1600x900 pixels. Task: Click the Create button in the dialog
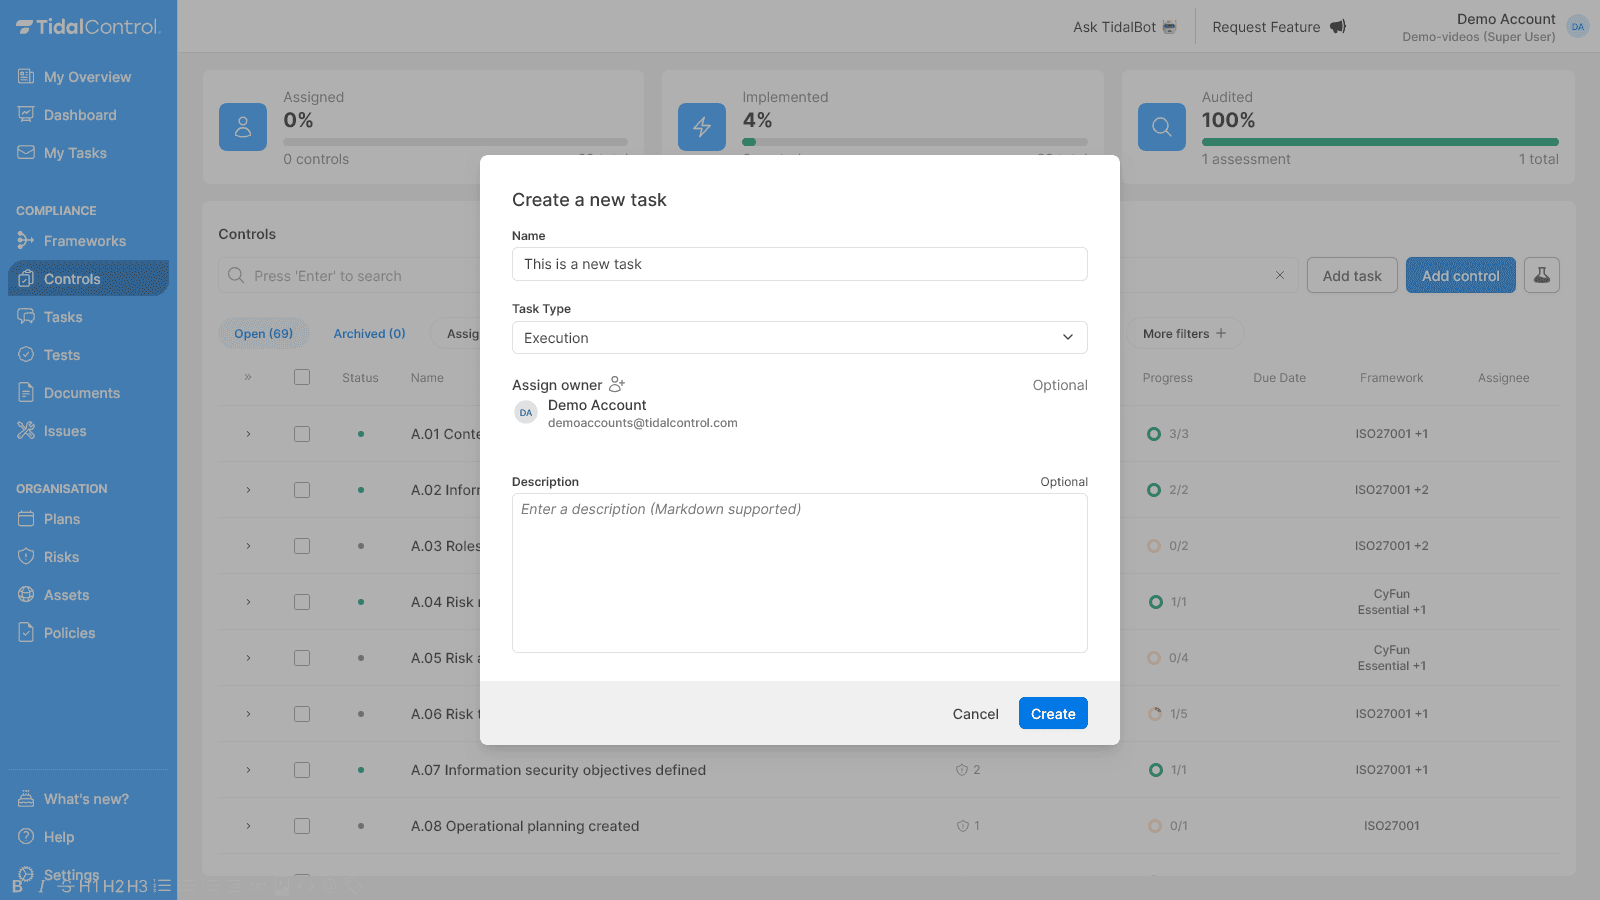[1052, 713]
